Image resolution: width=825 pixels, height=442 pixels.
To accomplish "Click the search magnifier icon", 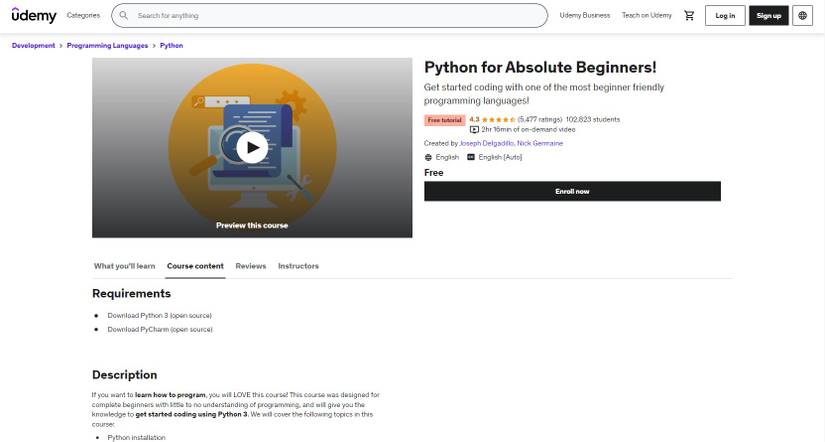I will pyautogui.click(x=124, y=16).
